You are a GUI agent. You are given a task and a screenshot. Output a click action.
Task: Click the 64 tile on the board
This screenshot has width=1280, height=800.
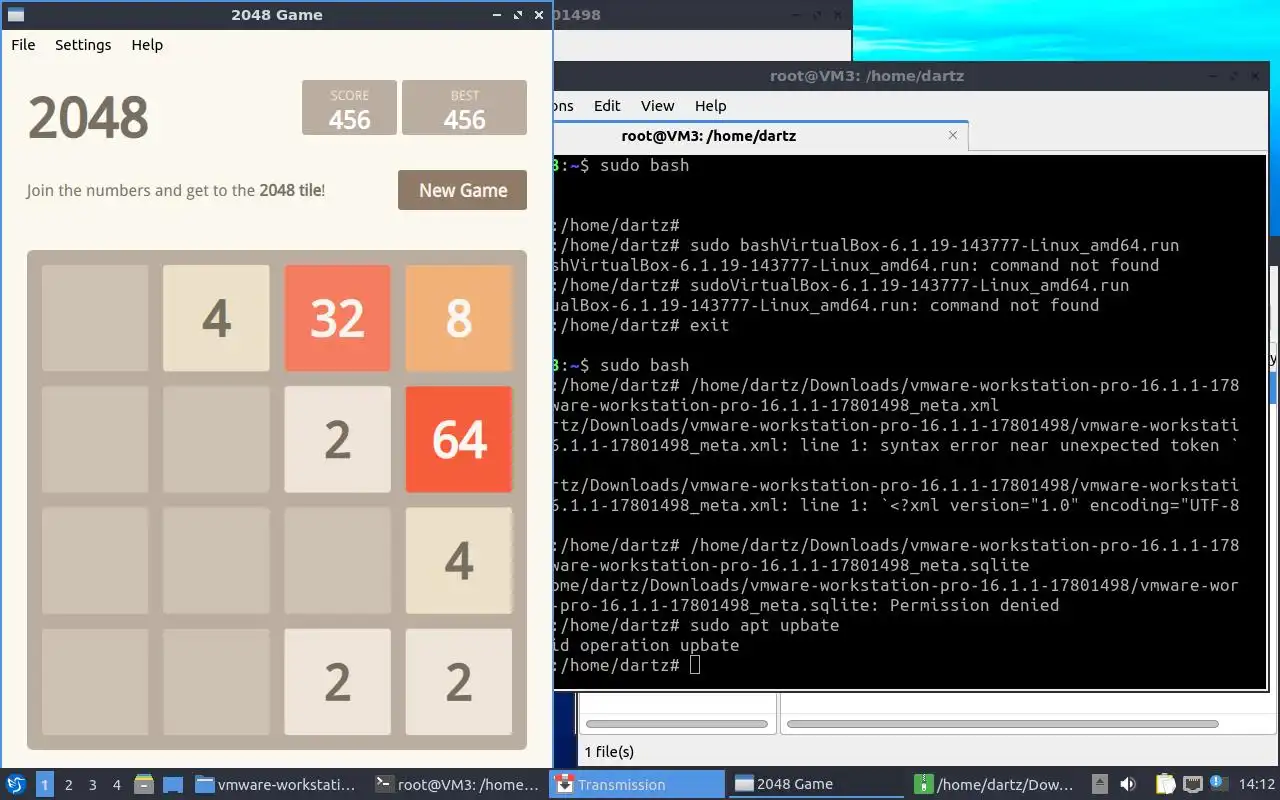tap(459, 439)
